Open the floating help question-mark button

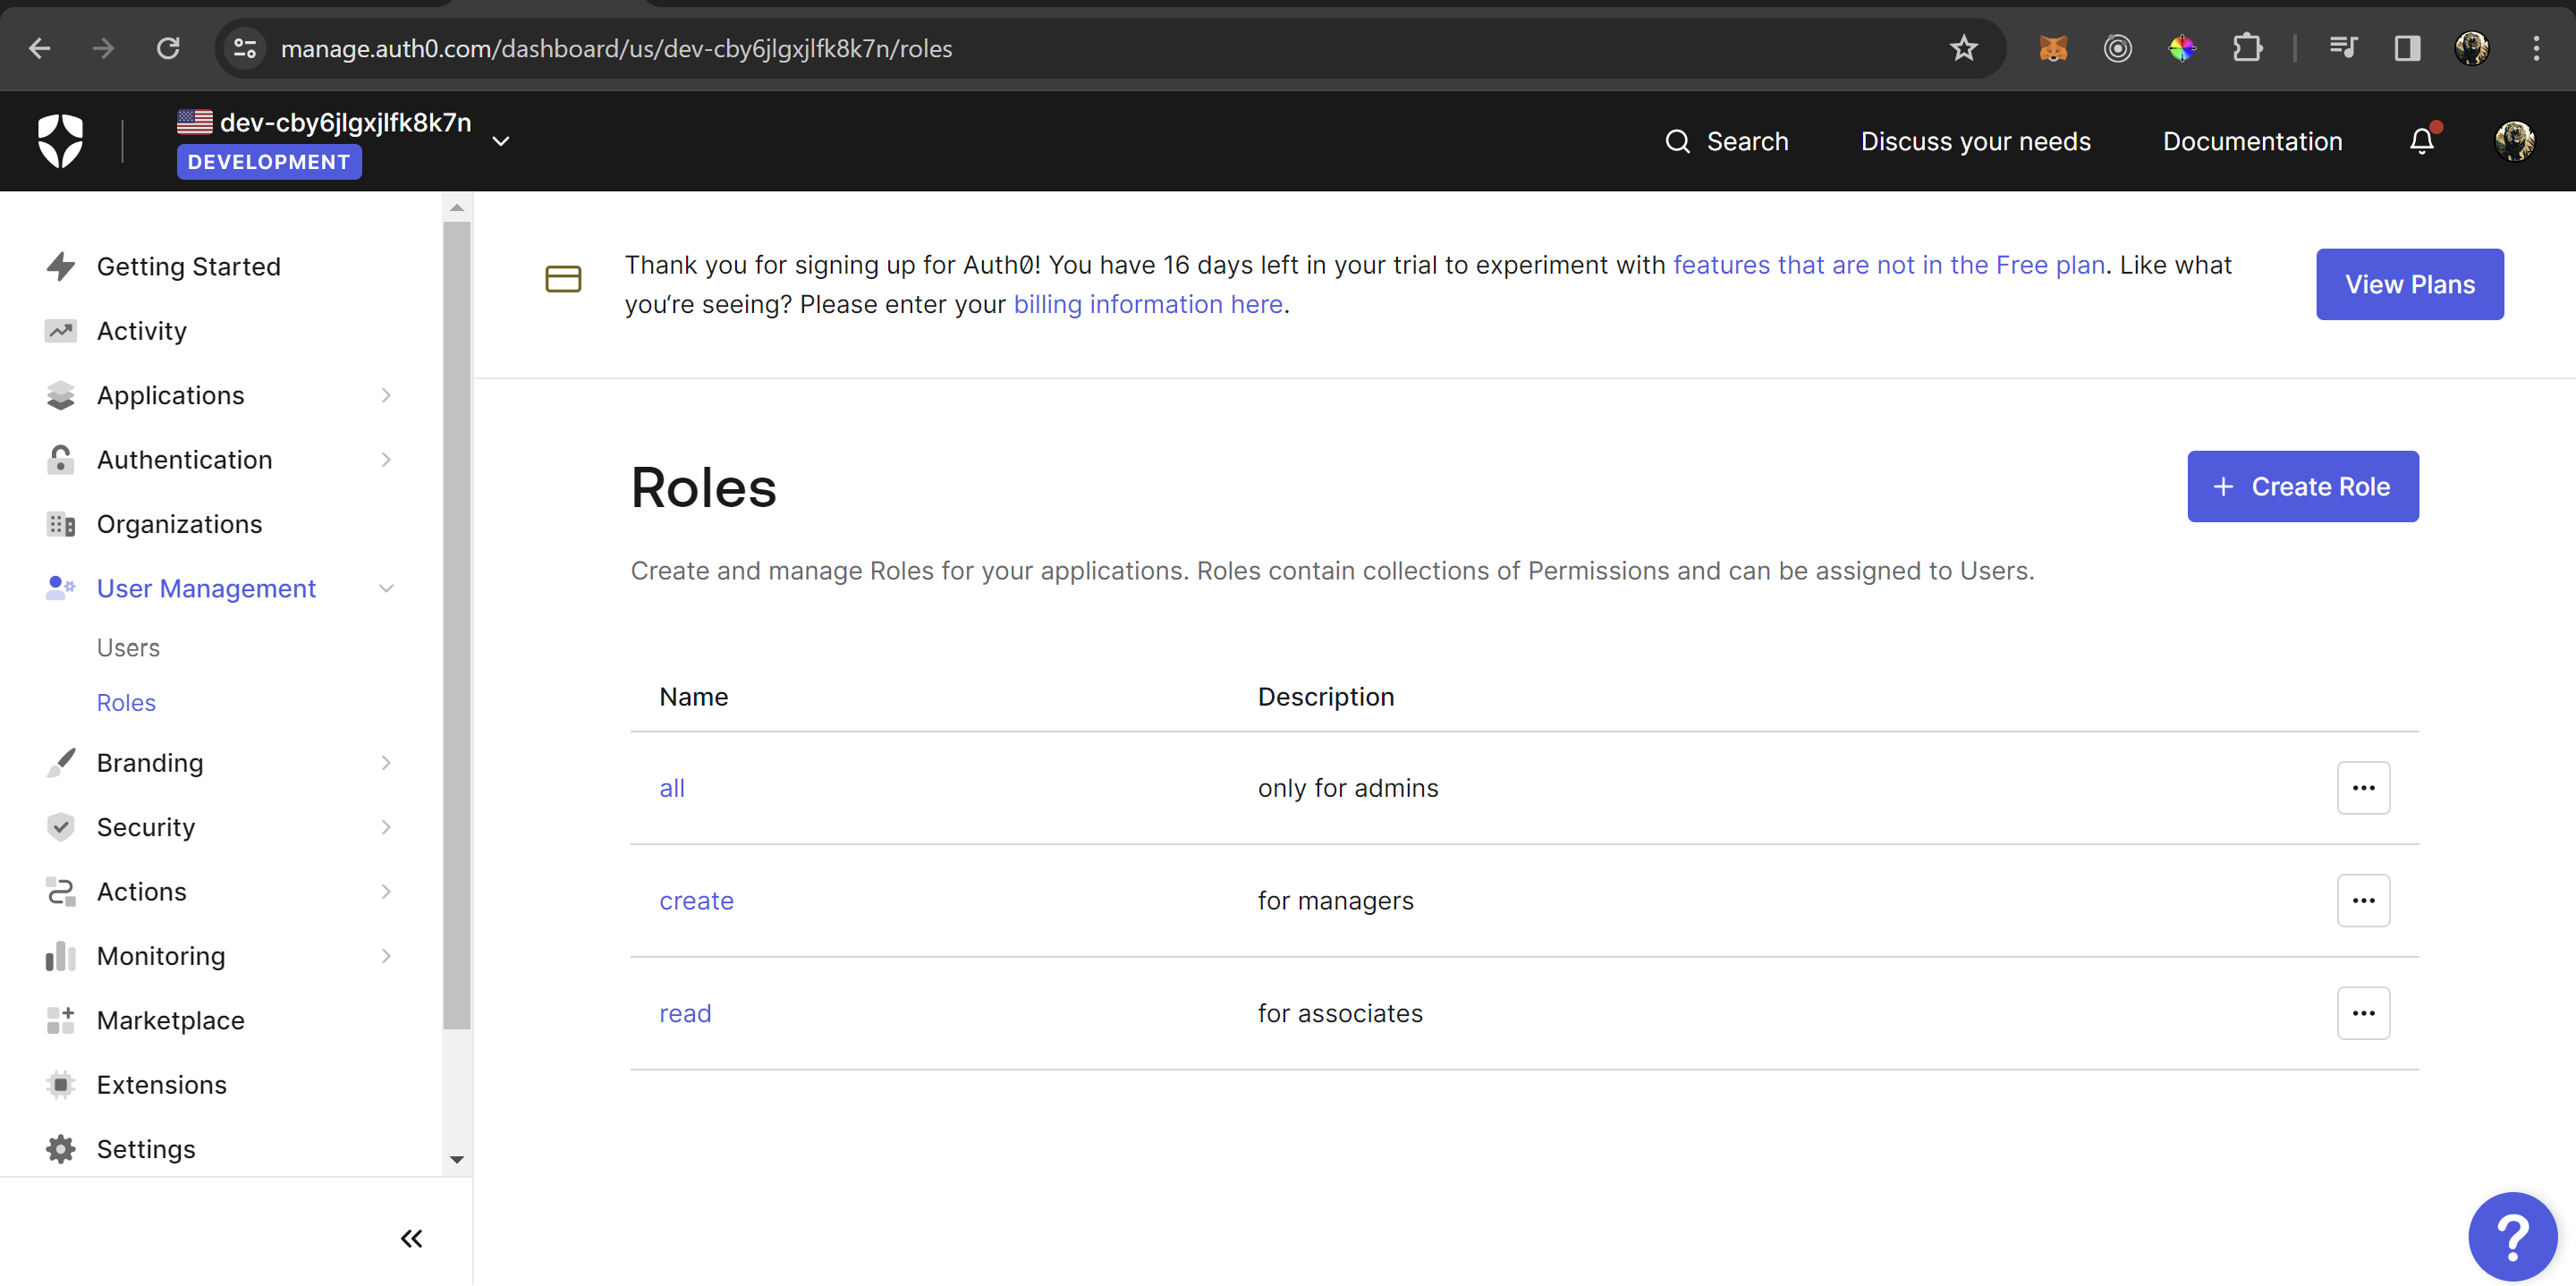[x=2513, y=1236]
